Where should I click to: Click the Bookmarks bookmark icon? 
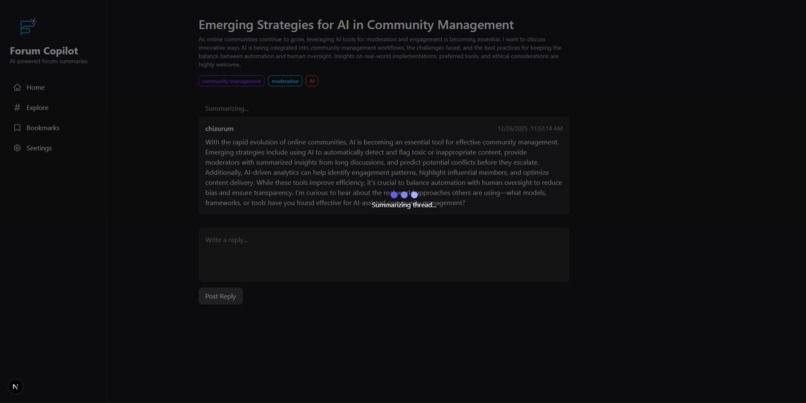click(x=17, y=127)
